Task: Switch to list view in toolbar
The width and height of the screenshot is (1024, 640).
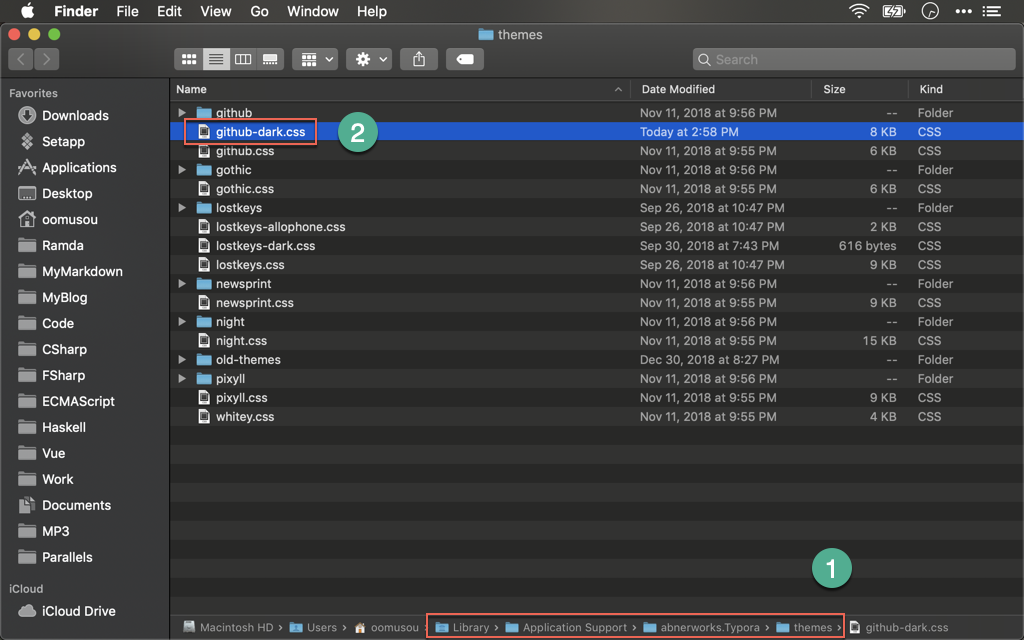Action: 216,59
